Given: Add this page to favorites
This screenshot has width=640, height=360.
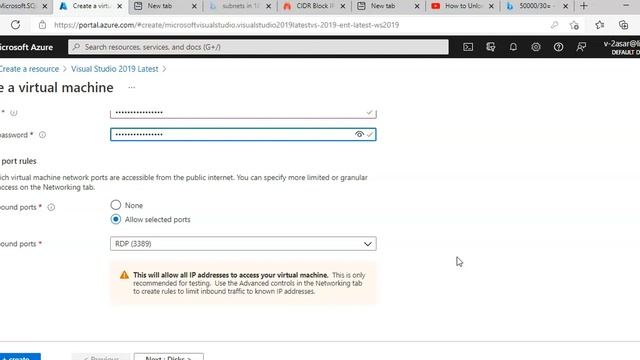Looking at the screenshot, I should [x=574, y=25].
